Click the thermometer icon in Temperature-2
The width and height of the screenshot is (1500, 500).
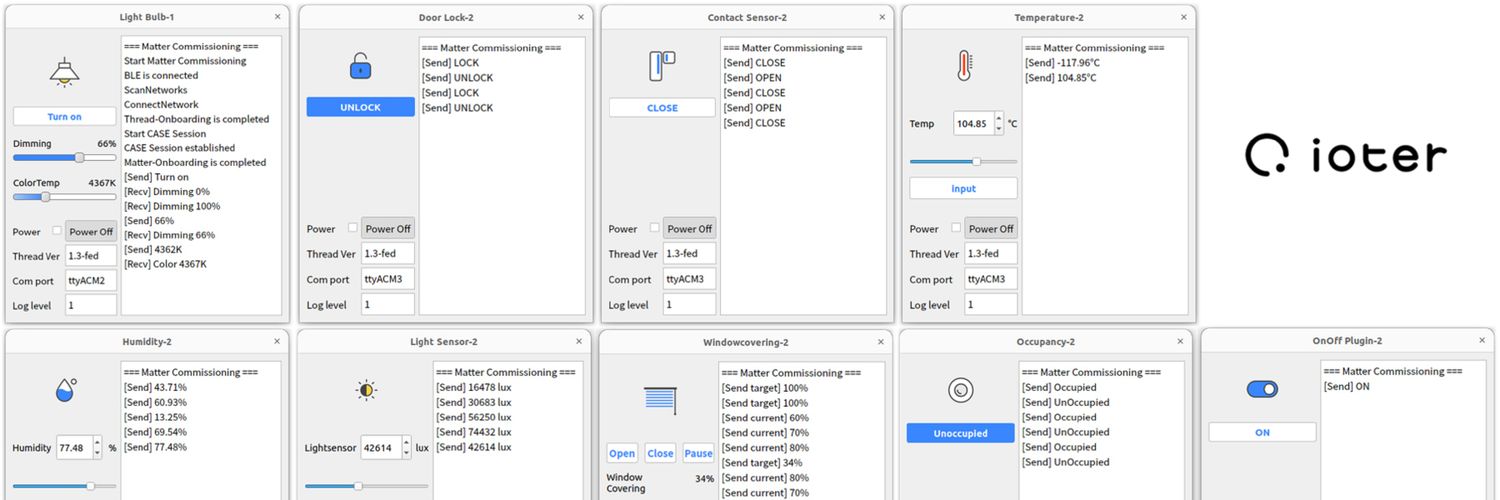[963, 66]
